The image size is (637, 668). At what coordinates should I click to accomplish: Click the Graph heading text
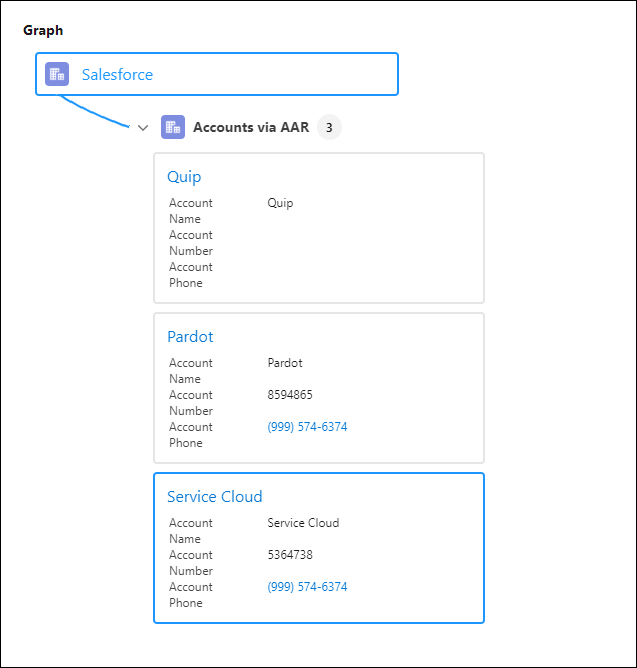[43, 30]
